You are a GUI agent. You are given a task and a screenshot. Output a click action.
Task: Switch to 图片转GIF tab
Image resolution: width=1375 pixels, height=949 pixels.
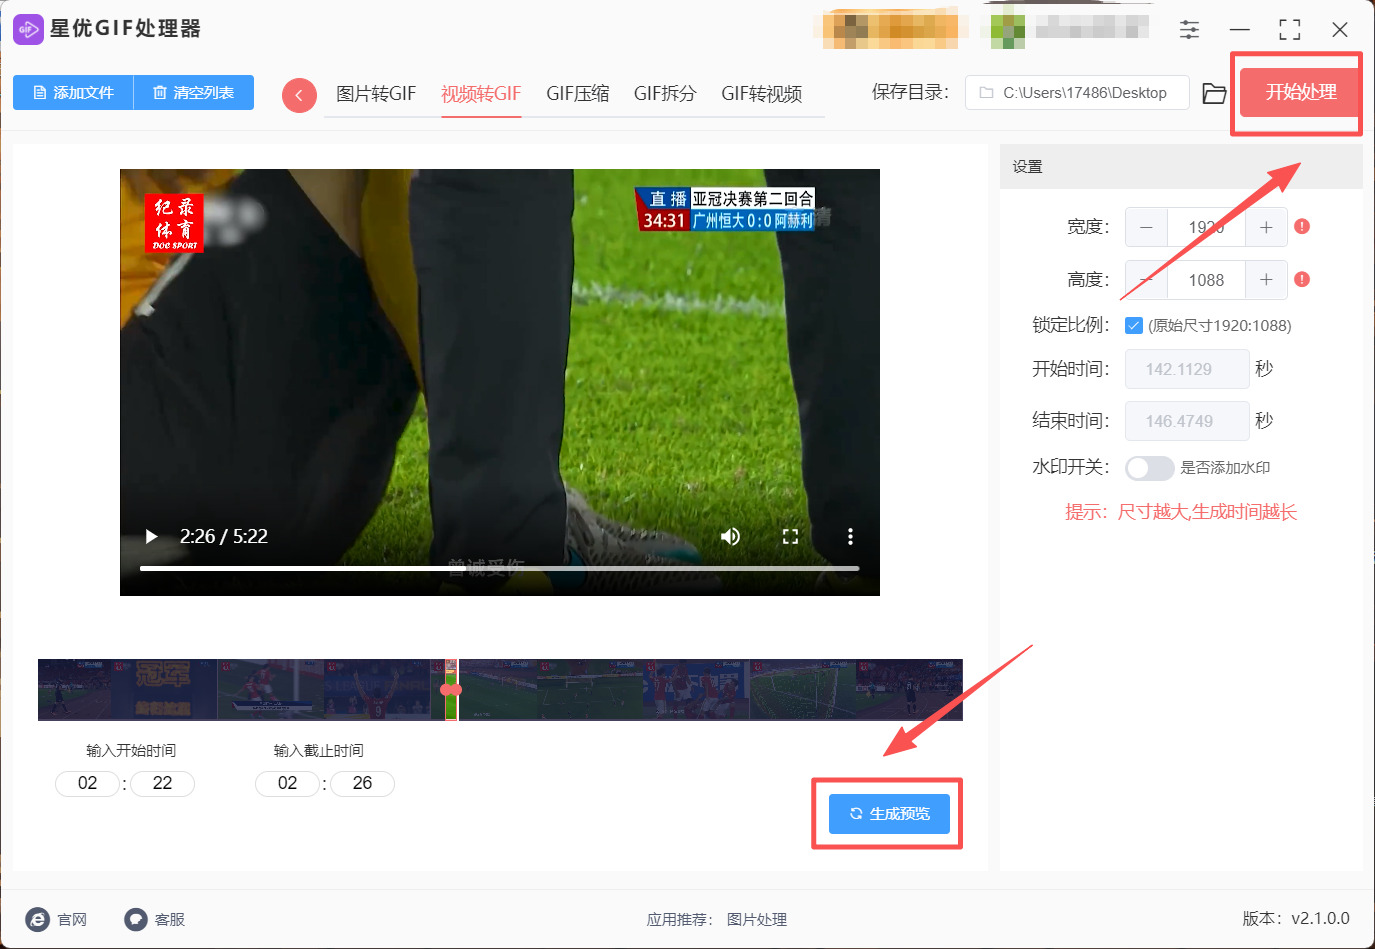[376, 94]
